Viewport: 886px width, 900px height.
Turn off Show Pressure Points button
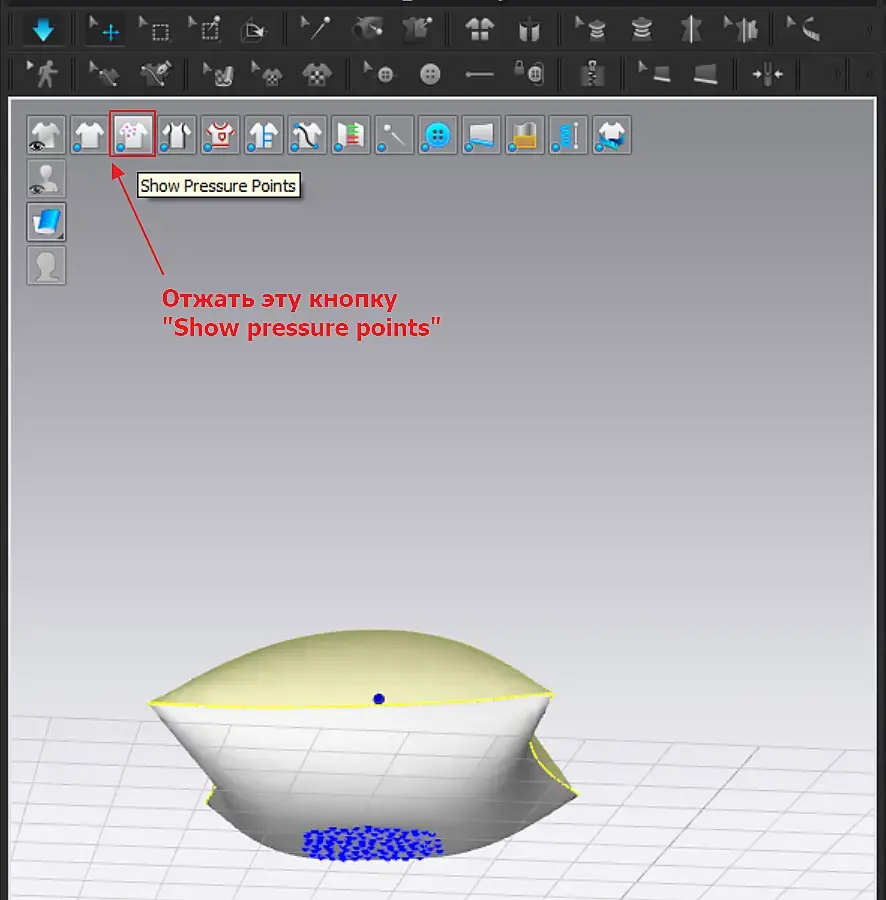[133, 134]
